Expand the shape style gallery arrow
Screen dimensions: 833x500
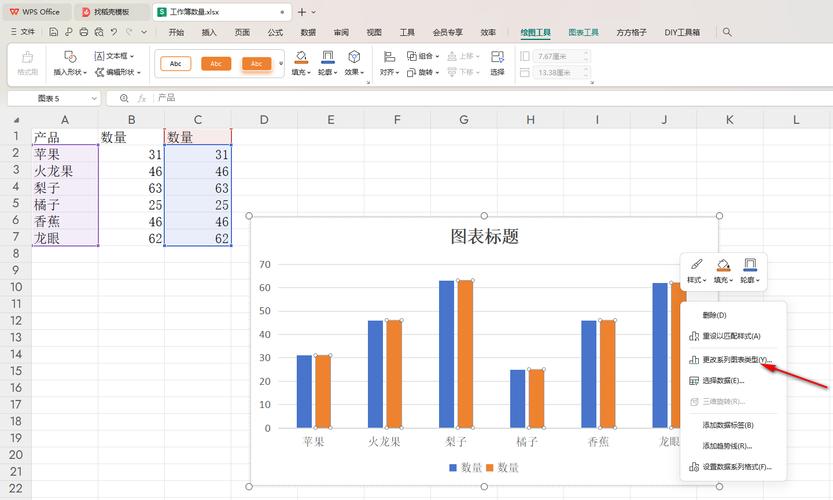pyautogui.click(x=281, y=64)
